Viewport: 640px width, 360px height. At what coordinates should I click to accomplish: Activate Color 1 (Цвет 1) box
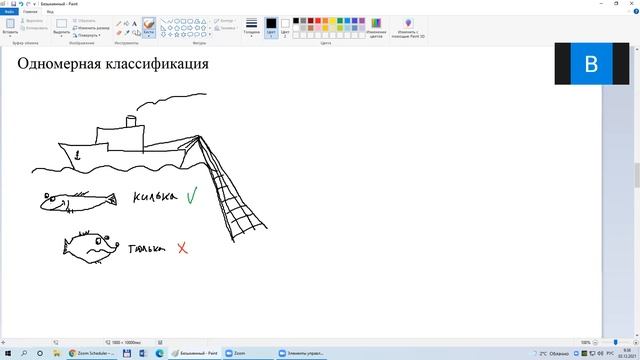point(271,27)
